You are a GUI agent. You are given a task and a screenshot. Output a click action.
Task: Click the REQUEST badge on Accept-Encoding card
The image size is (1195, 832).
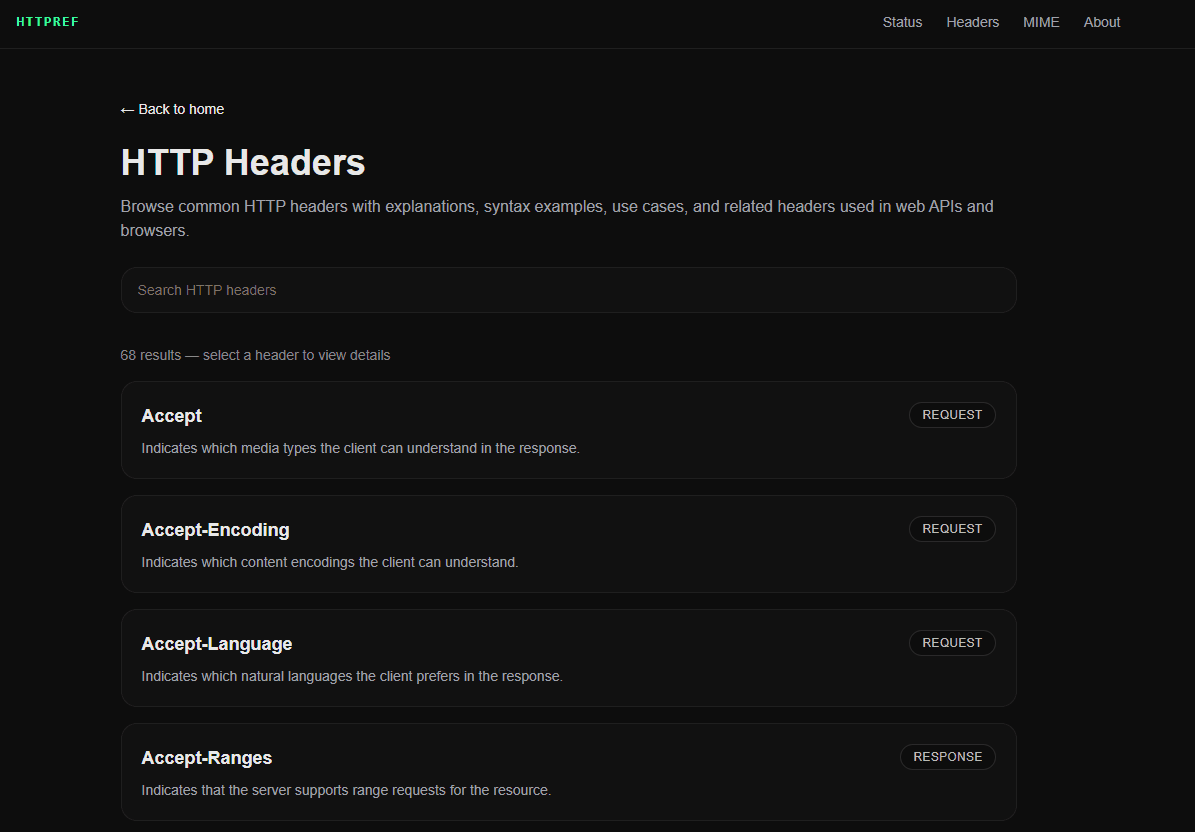[952, 529]
